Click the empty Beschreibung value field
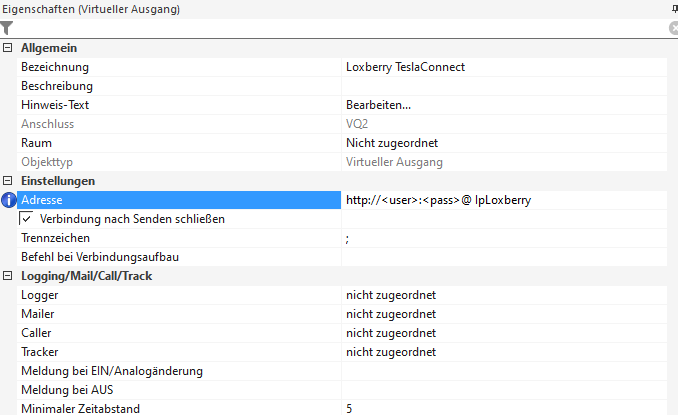The width and height of the screenshot is (678, 415). 504,86
